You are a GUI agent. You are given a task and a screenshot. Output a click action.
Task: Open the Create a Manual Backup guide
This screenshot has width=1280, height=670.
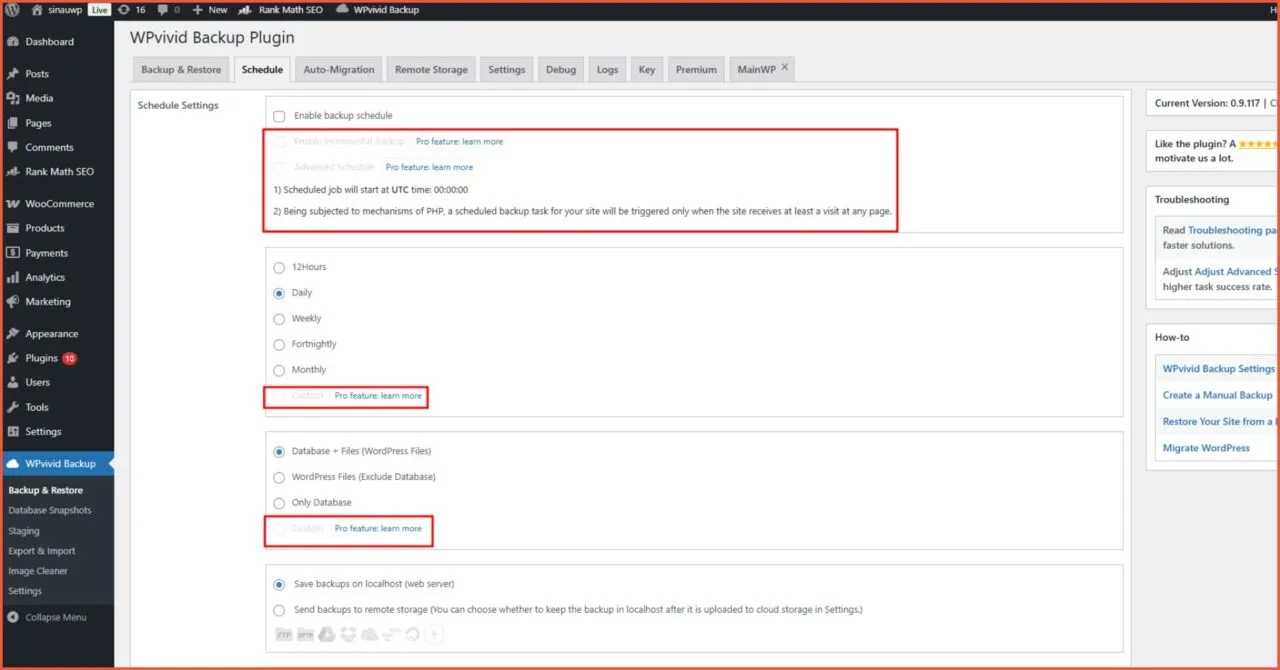click(1217, 394)
